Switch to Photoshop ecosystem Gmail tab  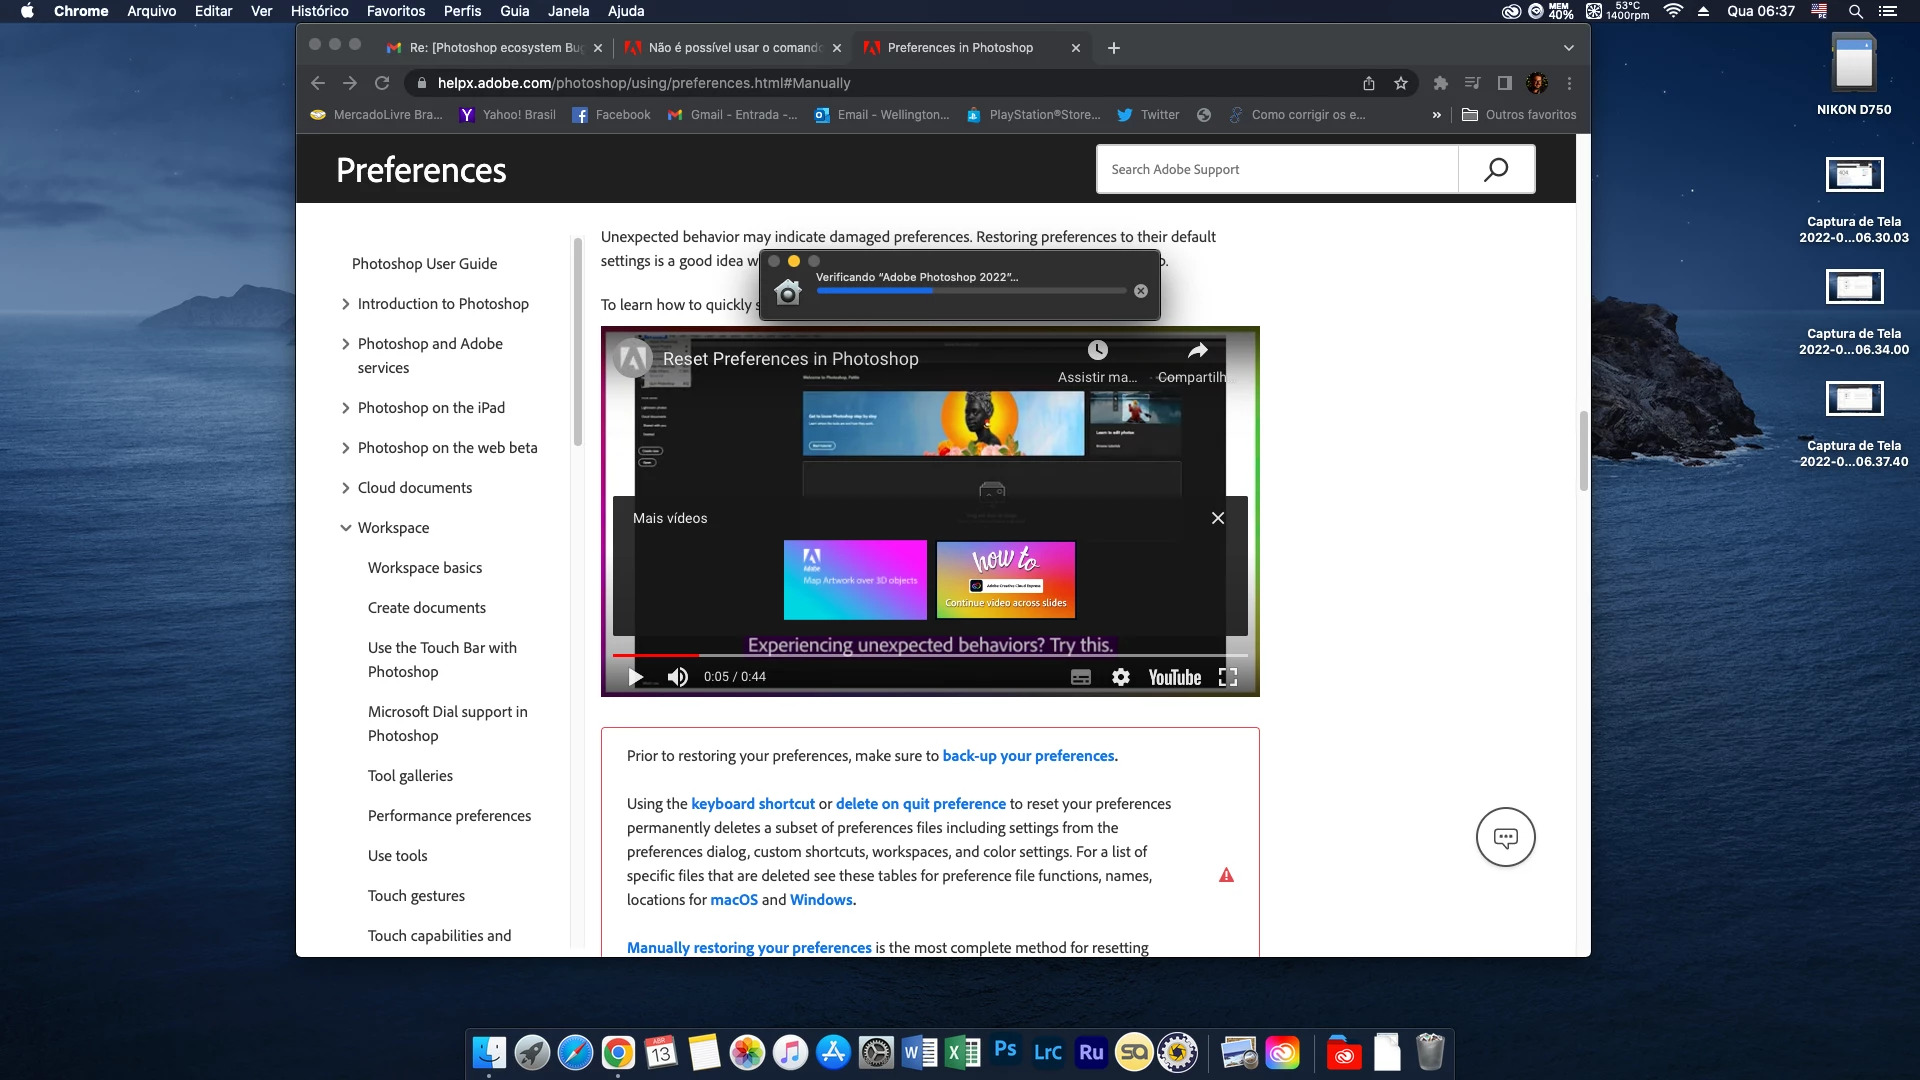(495, 48)
